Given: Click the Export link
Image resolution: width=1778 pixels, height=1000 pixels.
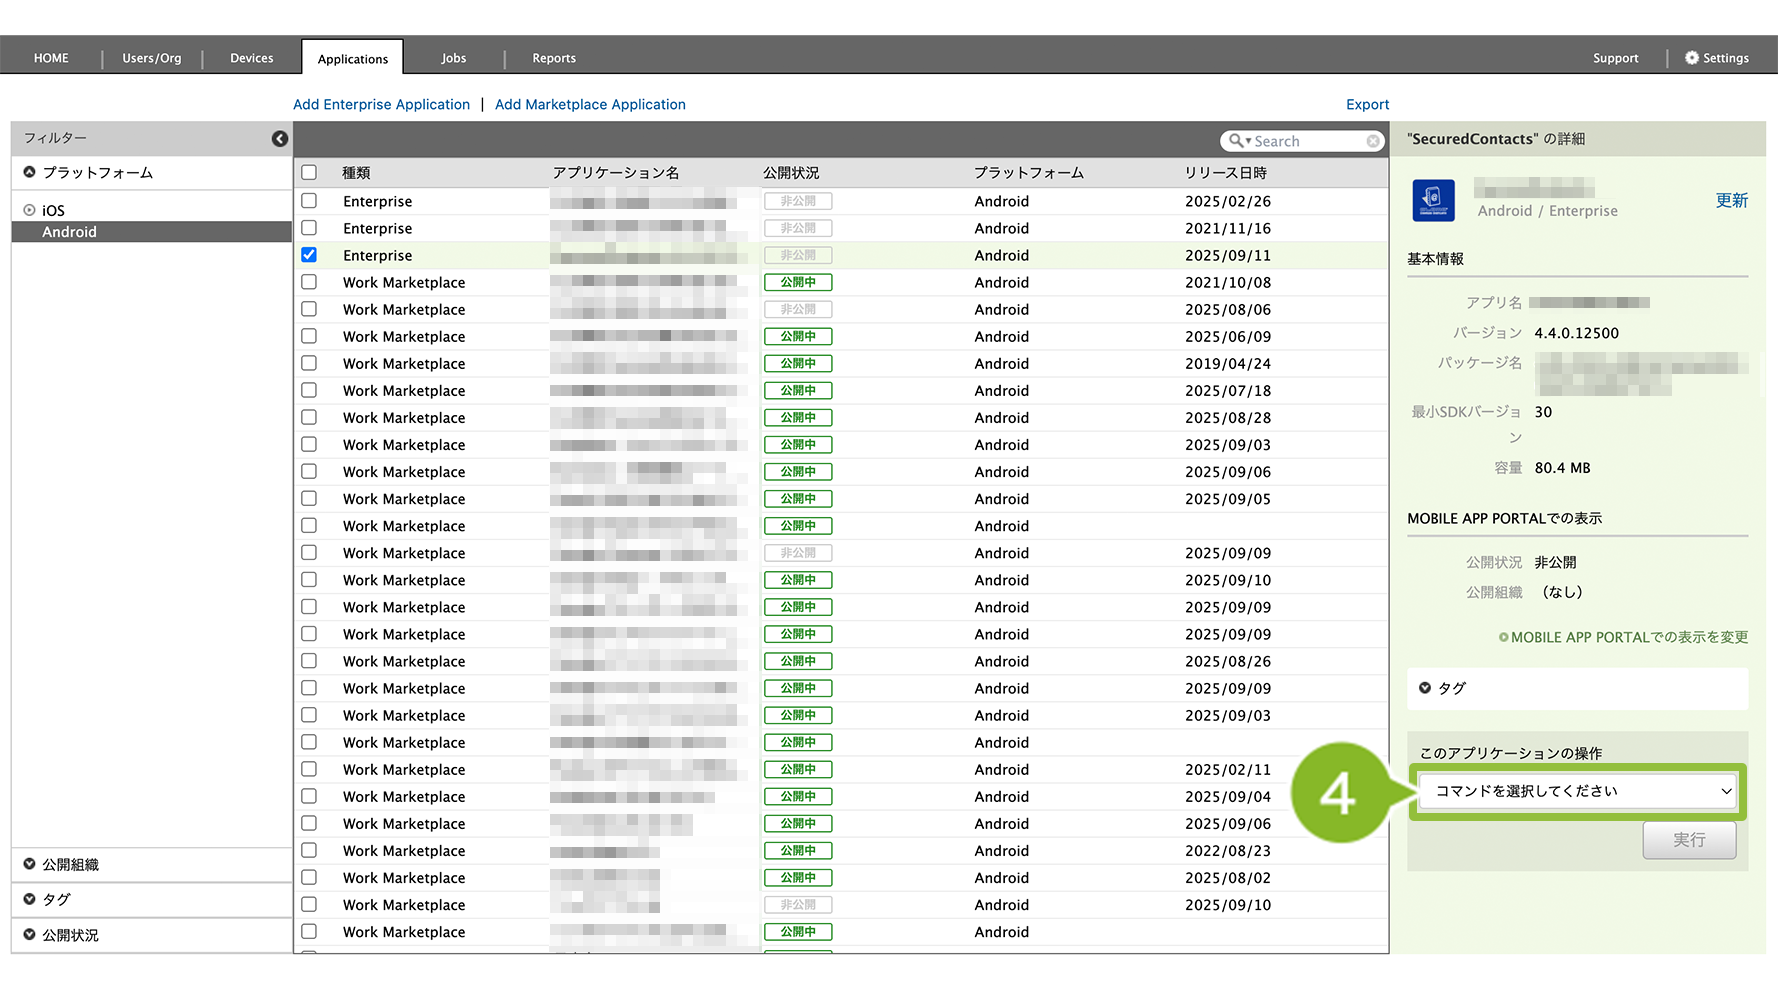Looking at the screenshot, I should coord(1367,104).
